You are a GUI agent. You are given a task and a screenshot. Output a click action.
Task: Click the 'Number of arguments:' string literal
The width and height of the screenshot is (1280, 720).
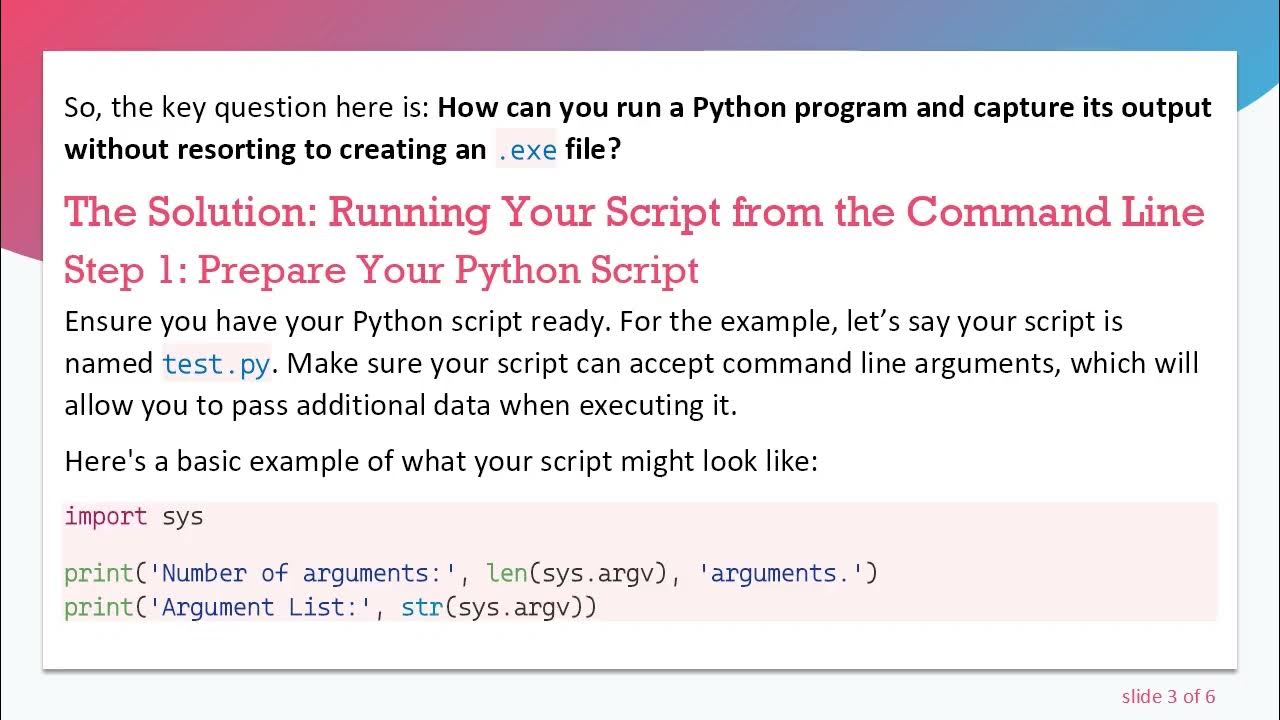pyautogui.click(x=302, y=573)
